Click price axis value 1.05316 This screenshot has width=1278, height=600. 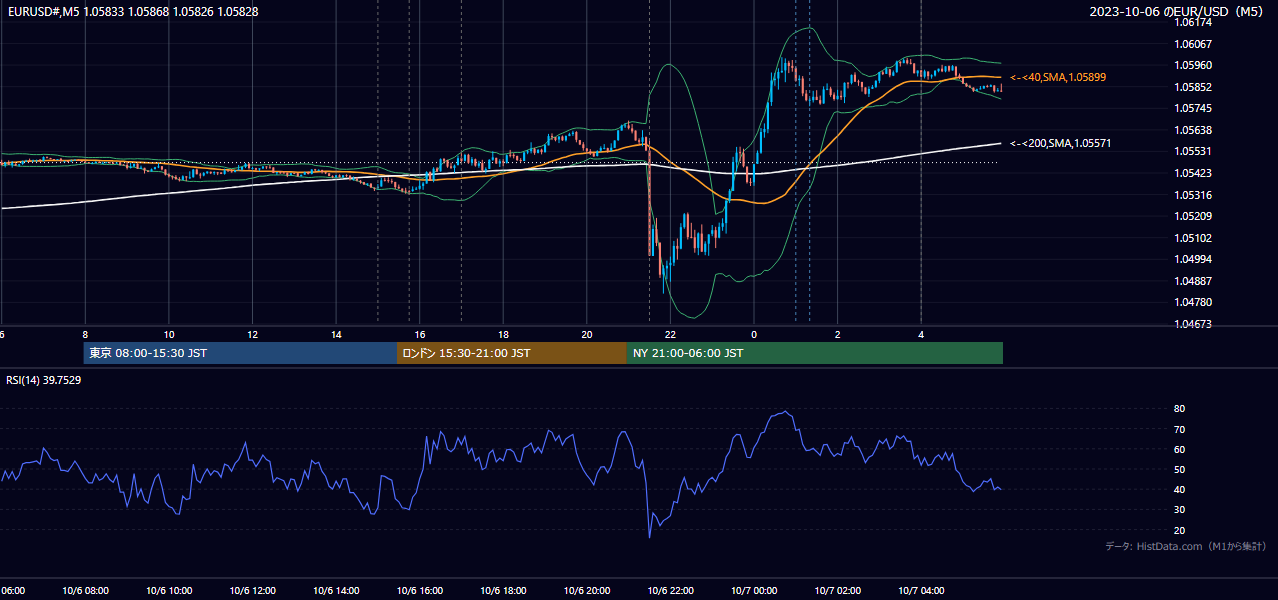pyautogui.click(x=1192, y=195)
